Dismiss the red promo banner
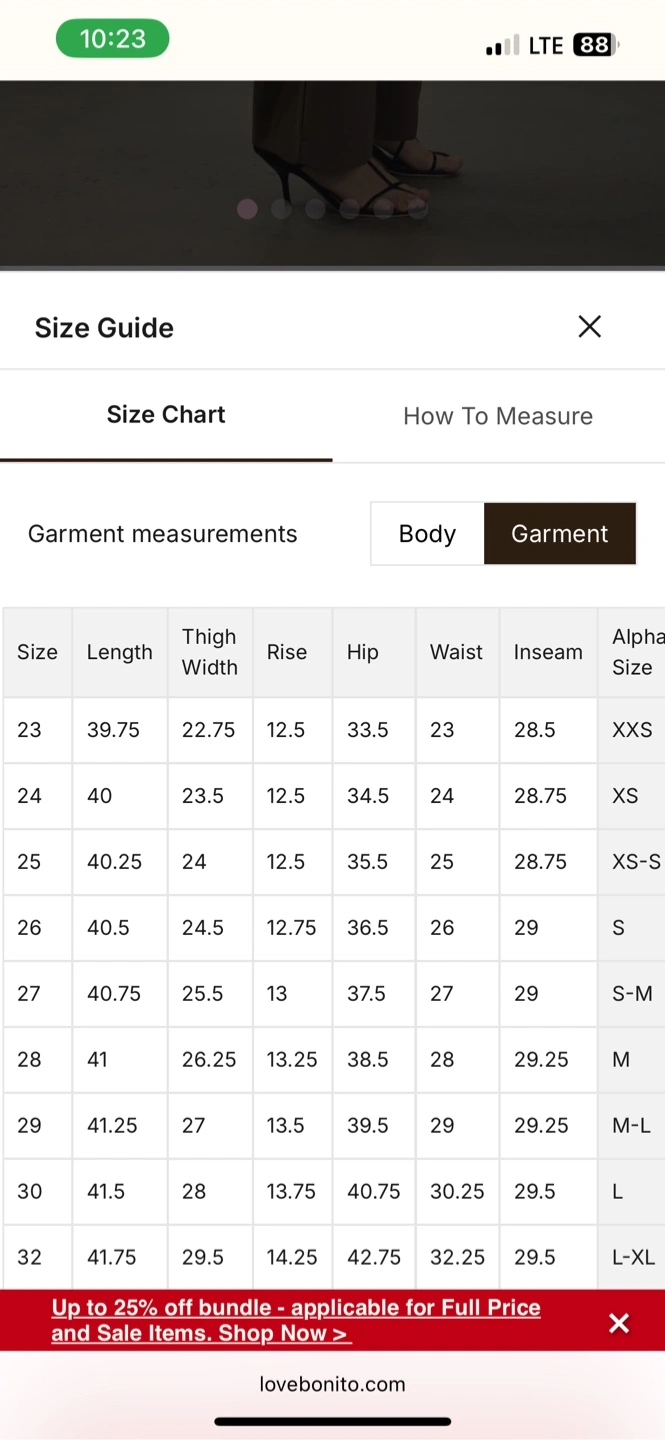 tap(619, 1323)
